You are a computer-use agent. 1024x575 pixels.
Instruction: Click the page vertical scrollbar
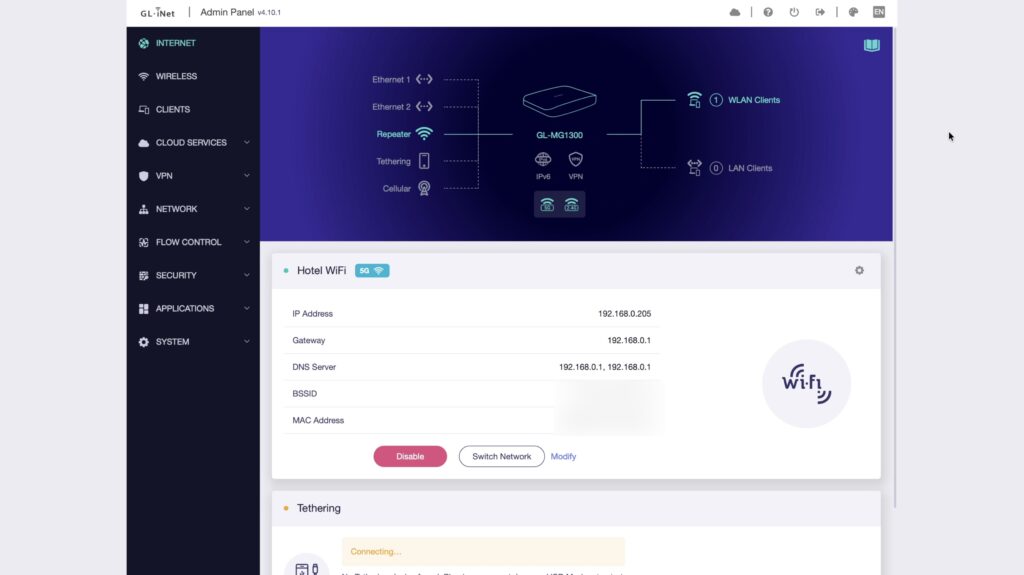895,267
